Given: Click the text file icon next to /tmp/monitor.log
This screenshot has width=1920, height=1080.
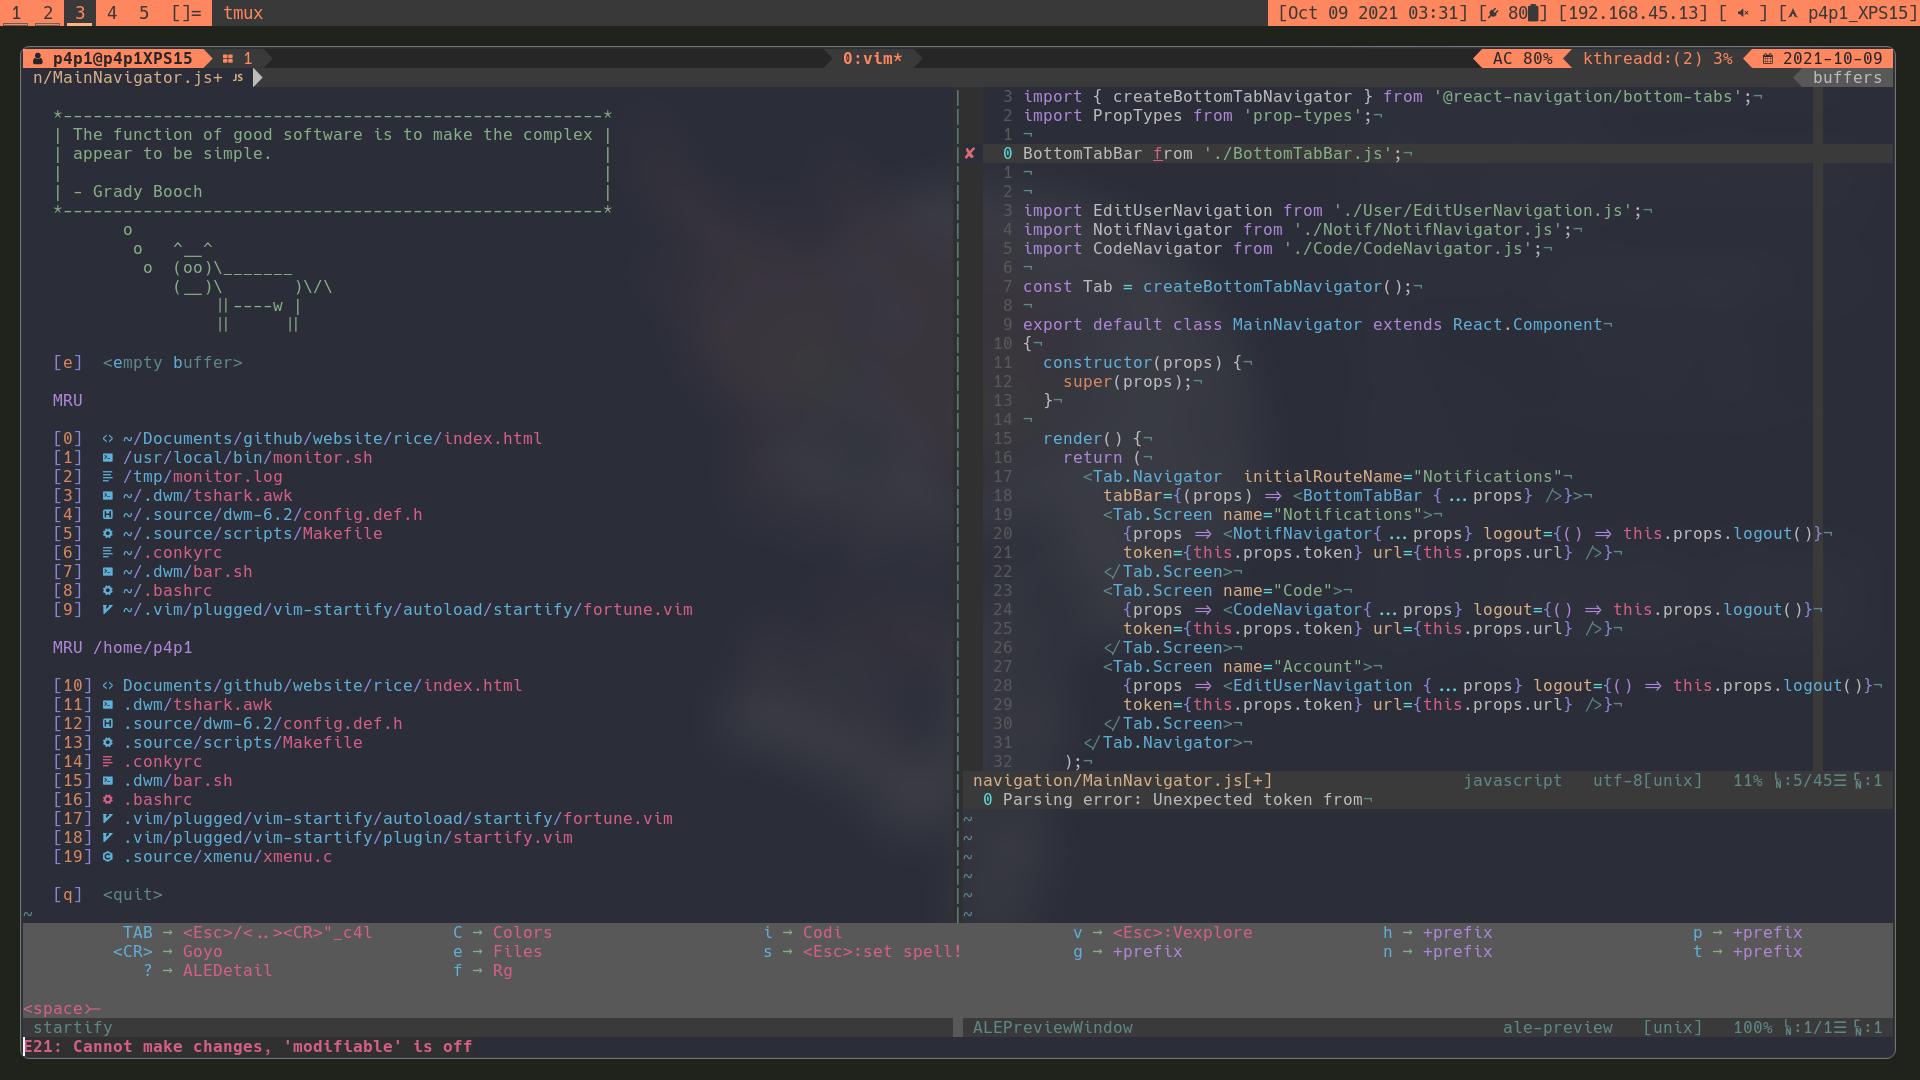Looking at the screenshot, I should pos(107,477).
